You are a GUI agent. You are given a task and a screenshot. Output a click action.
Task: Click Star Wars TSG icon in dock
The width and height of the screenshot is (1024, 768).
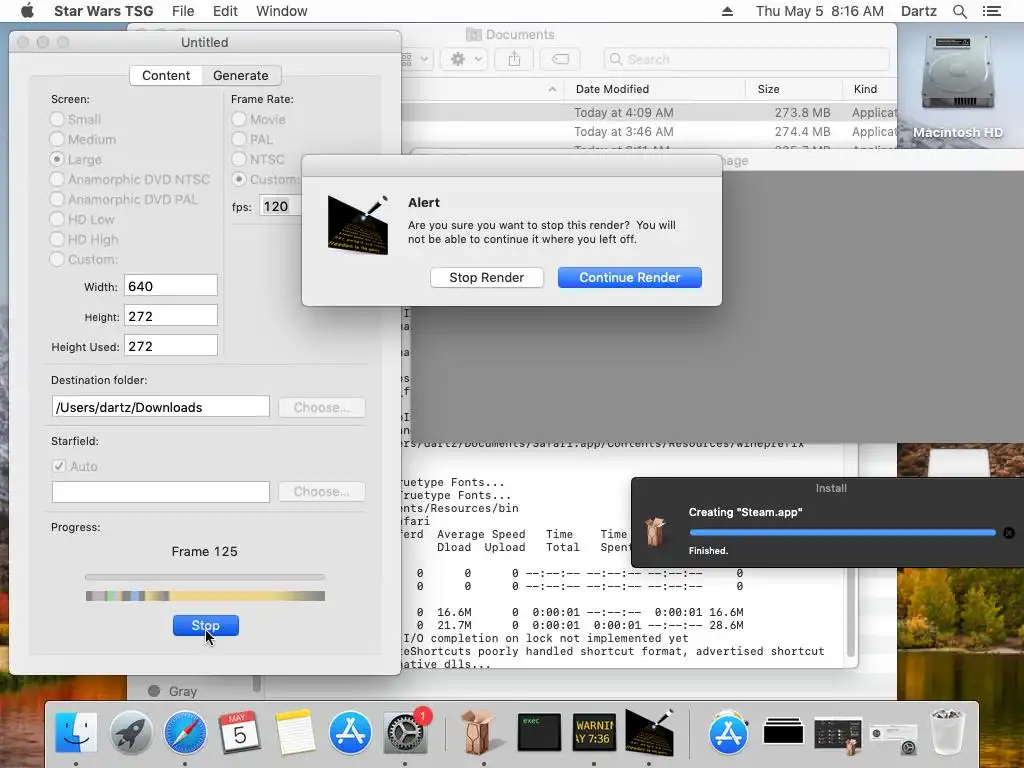pyautogui.click(x=648, y=731)
